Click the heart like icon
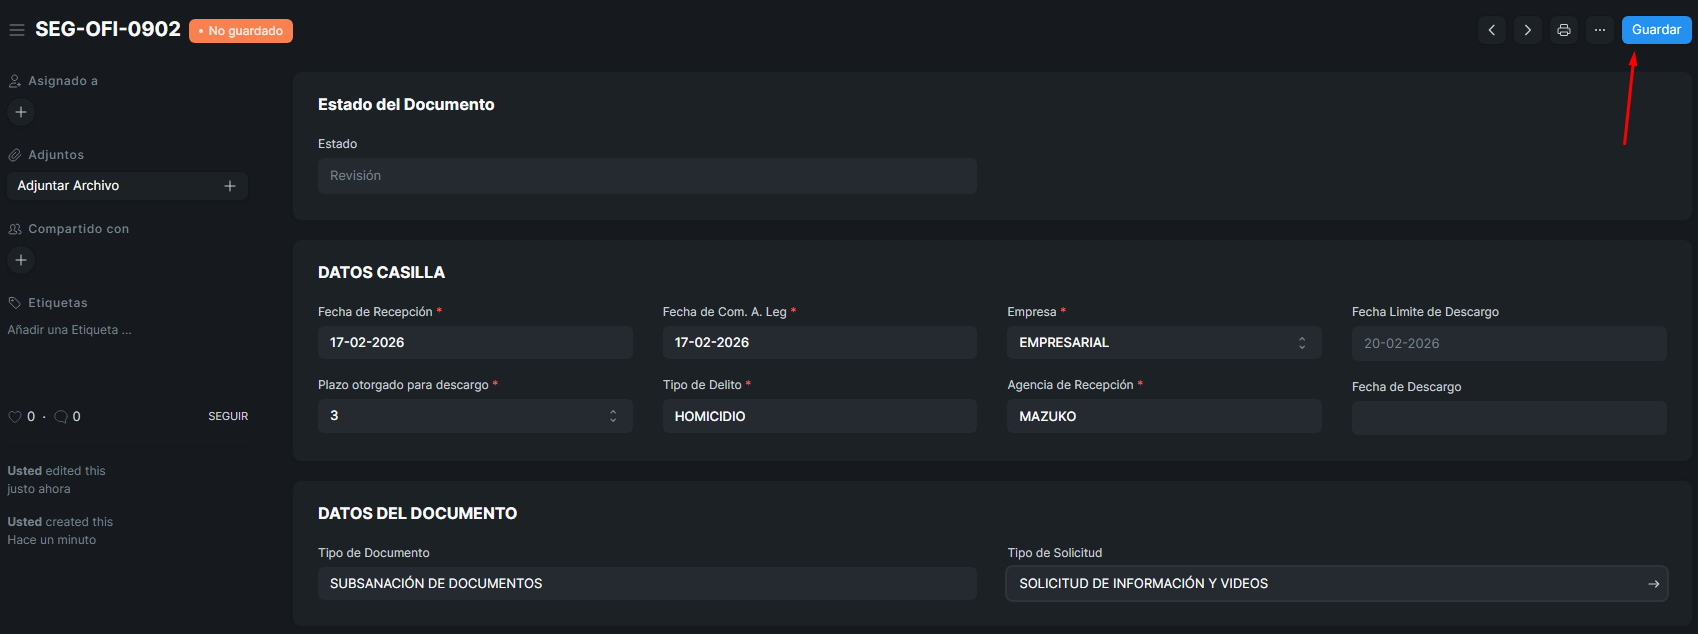This screenshot has width=1698, height=634. 15,417
